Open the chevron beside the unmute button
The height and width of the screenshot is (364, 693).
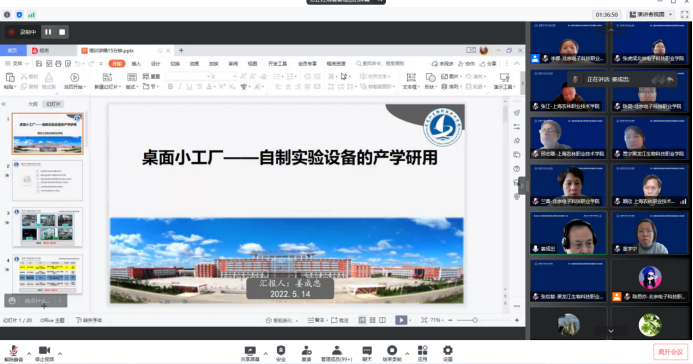[29, 353]
